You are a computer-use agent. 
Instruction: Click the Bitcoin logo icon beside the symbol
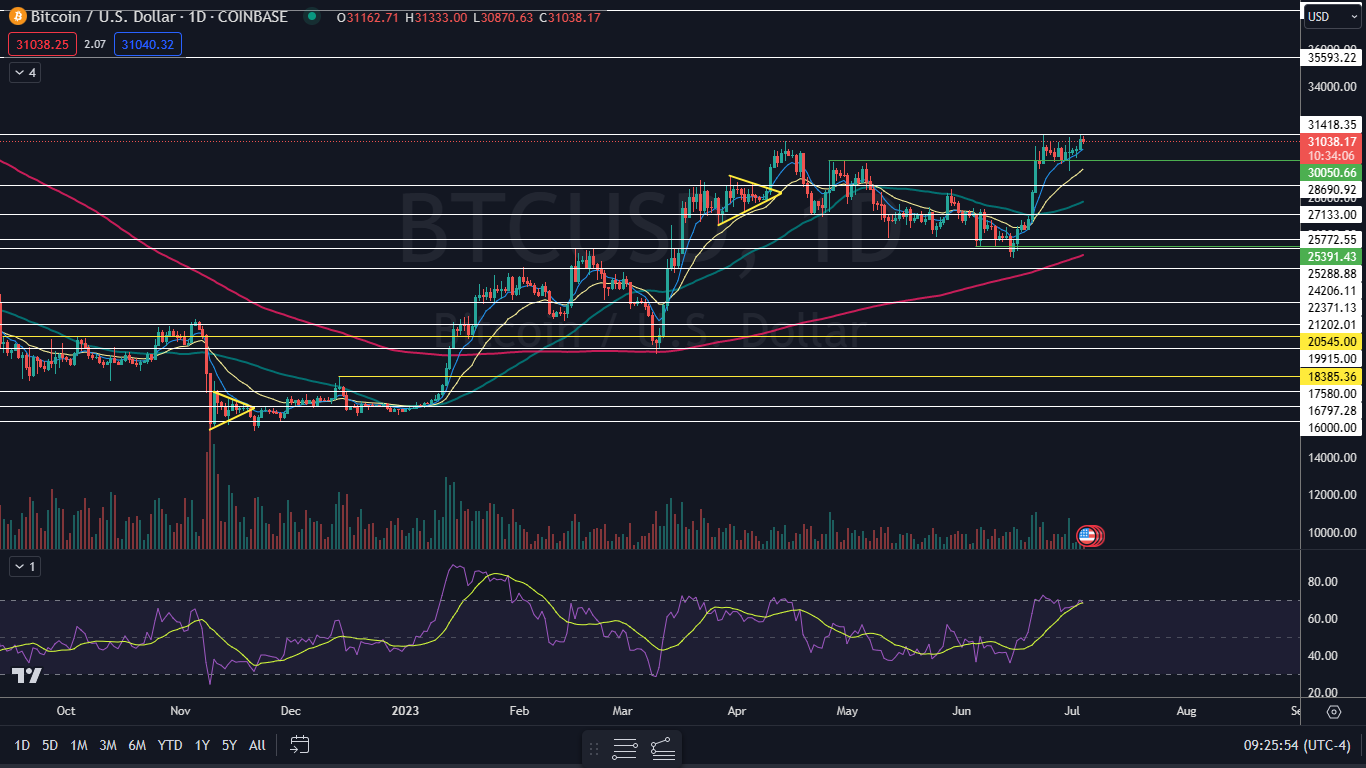tap(17, 16)
